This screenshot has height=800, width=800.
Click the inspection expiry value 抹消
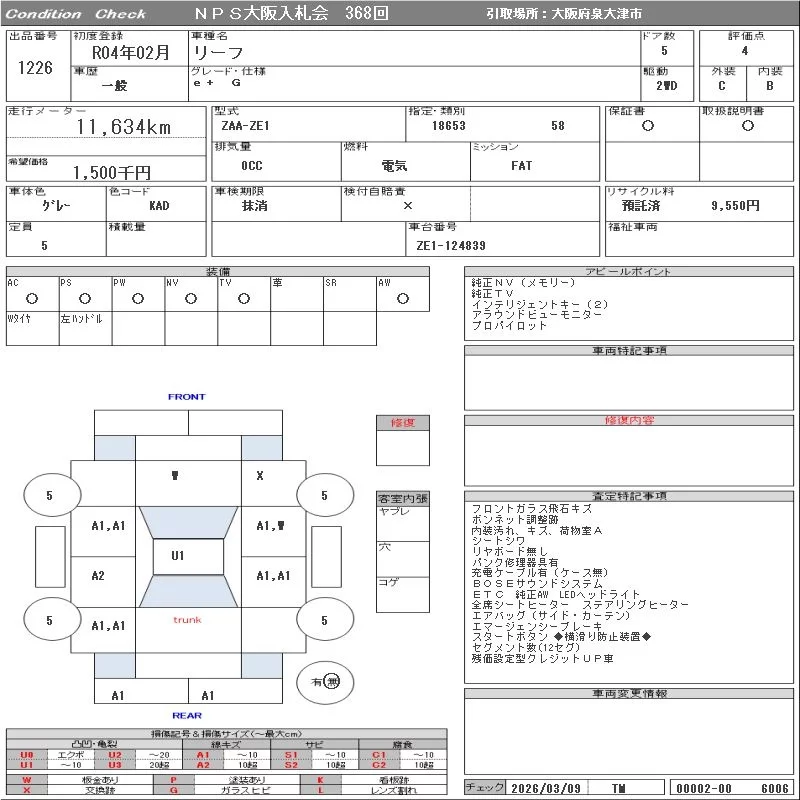(x=255, y=206)
